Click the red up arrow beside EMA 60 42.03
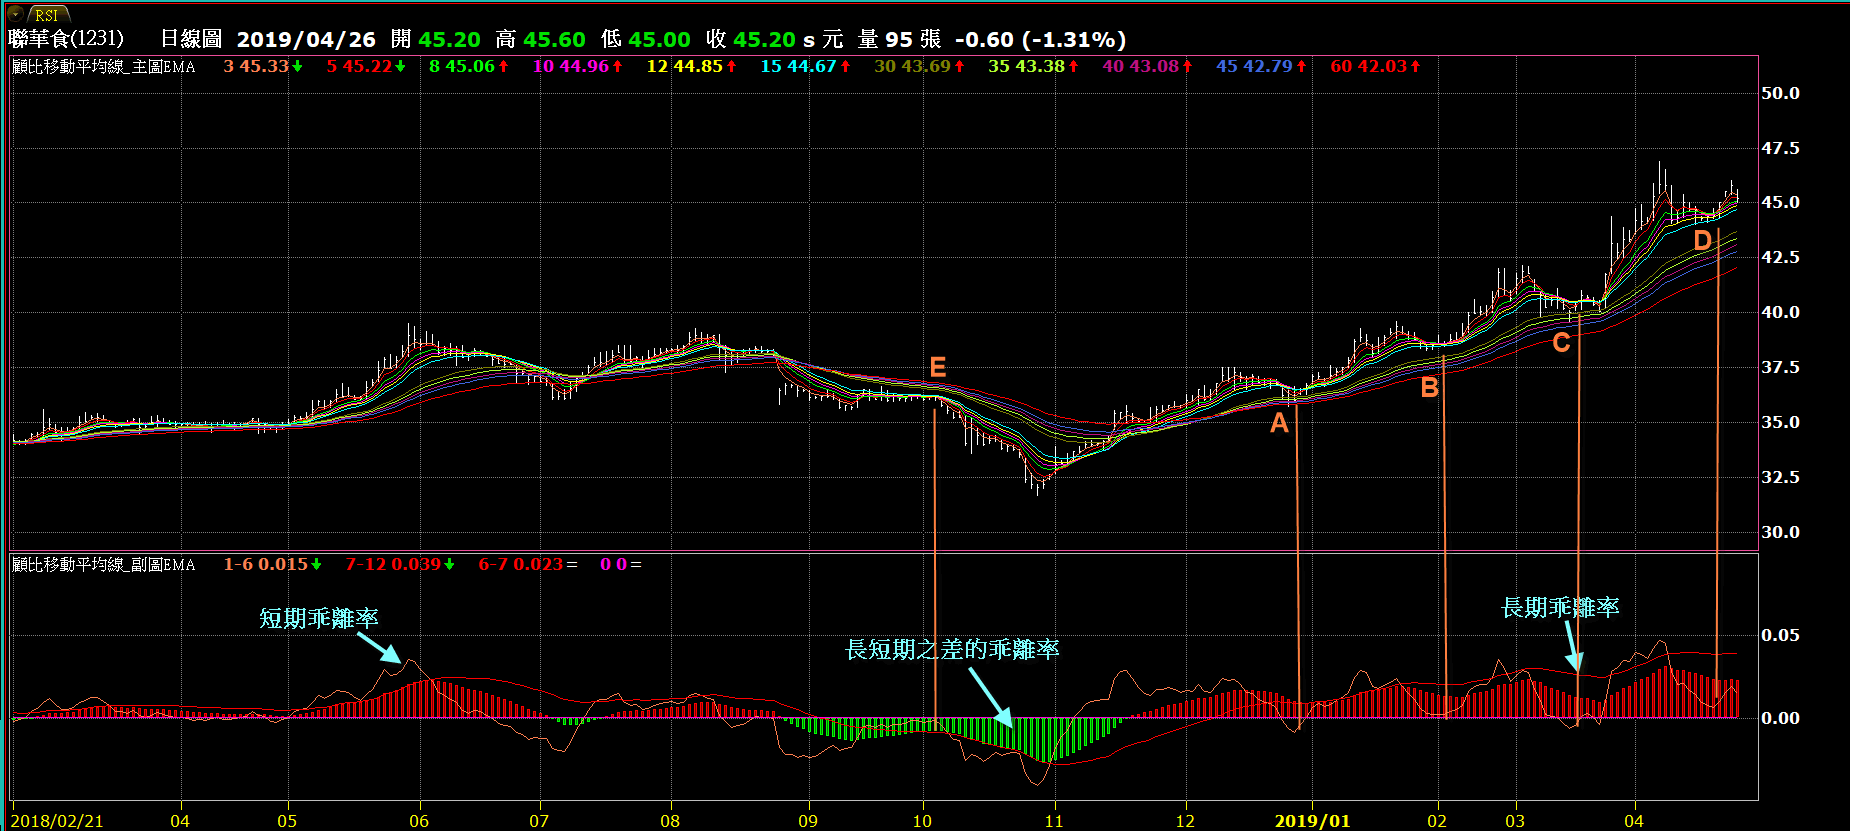Screen dimensions: 1850x831 pos(1415,67)
